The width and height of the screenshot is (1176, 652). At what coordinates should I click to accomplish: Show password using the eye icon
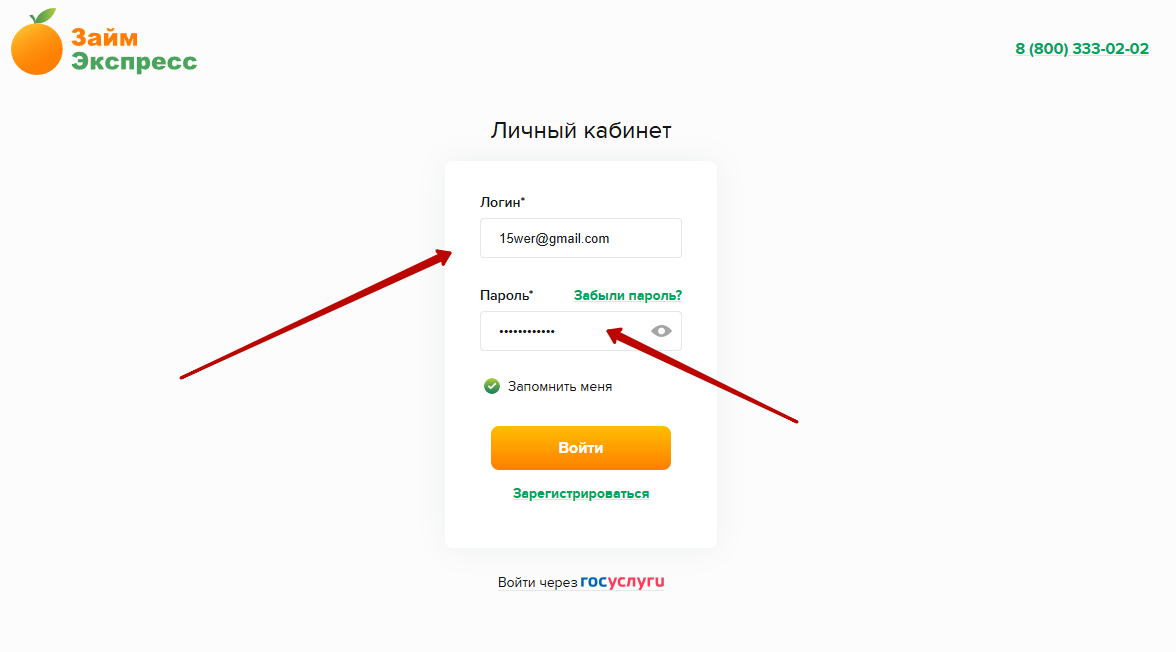click(661, 331)
